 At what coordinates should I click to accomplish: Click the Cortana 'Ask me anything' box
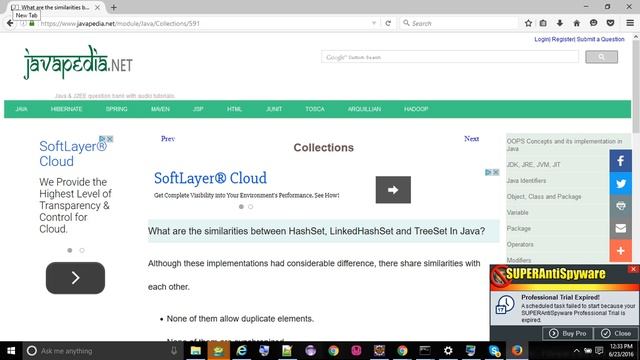(102, 351)
